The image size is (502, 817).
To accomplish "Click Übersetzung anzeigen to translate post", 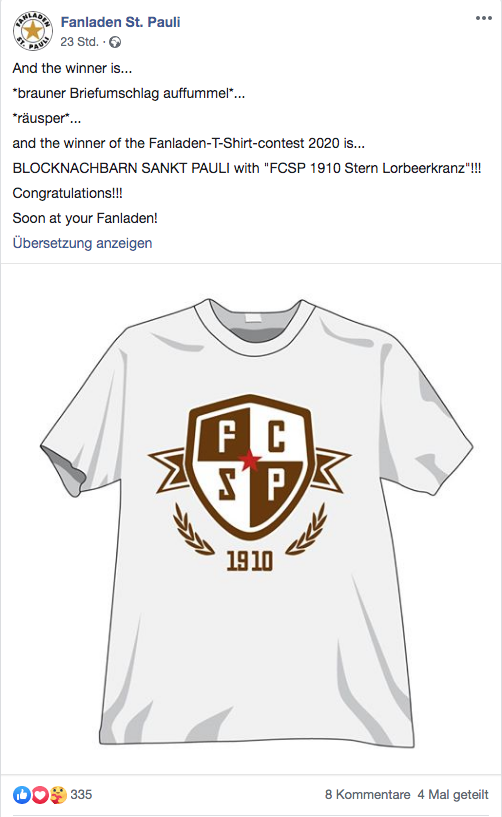I will (82, 243).
